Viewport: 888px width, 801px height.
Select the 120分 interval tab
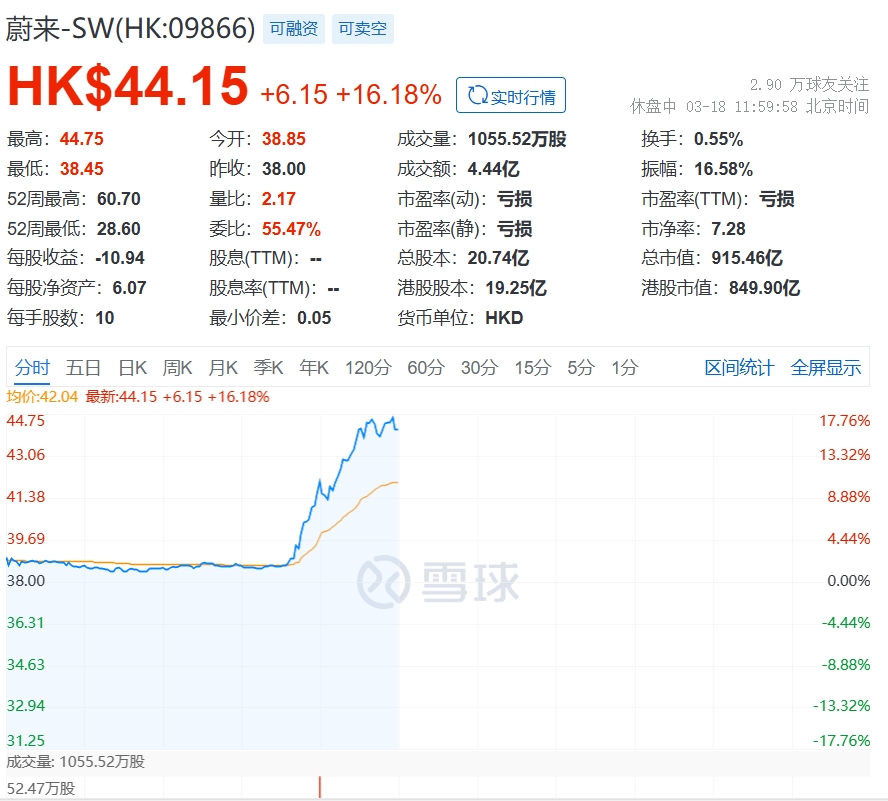pyautogui.click(x=368, y=368)
